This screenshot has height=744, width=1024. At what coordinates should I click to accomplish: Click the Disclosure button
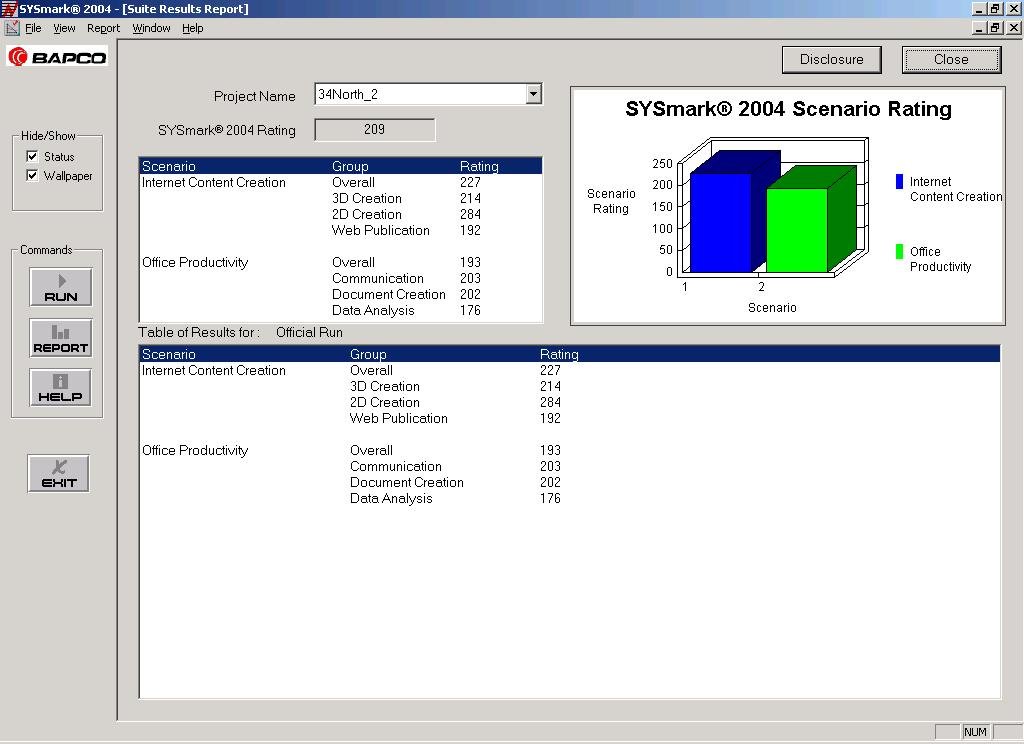pos(831,59)
